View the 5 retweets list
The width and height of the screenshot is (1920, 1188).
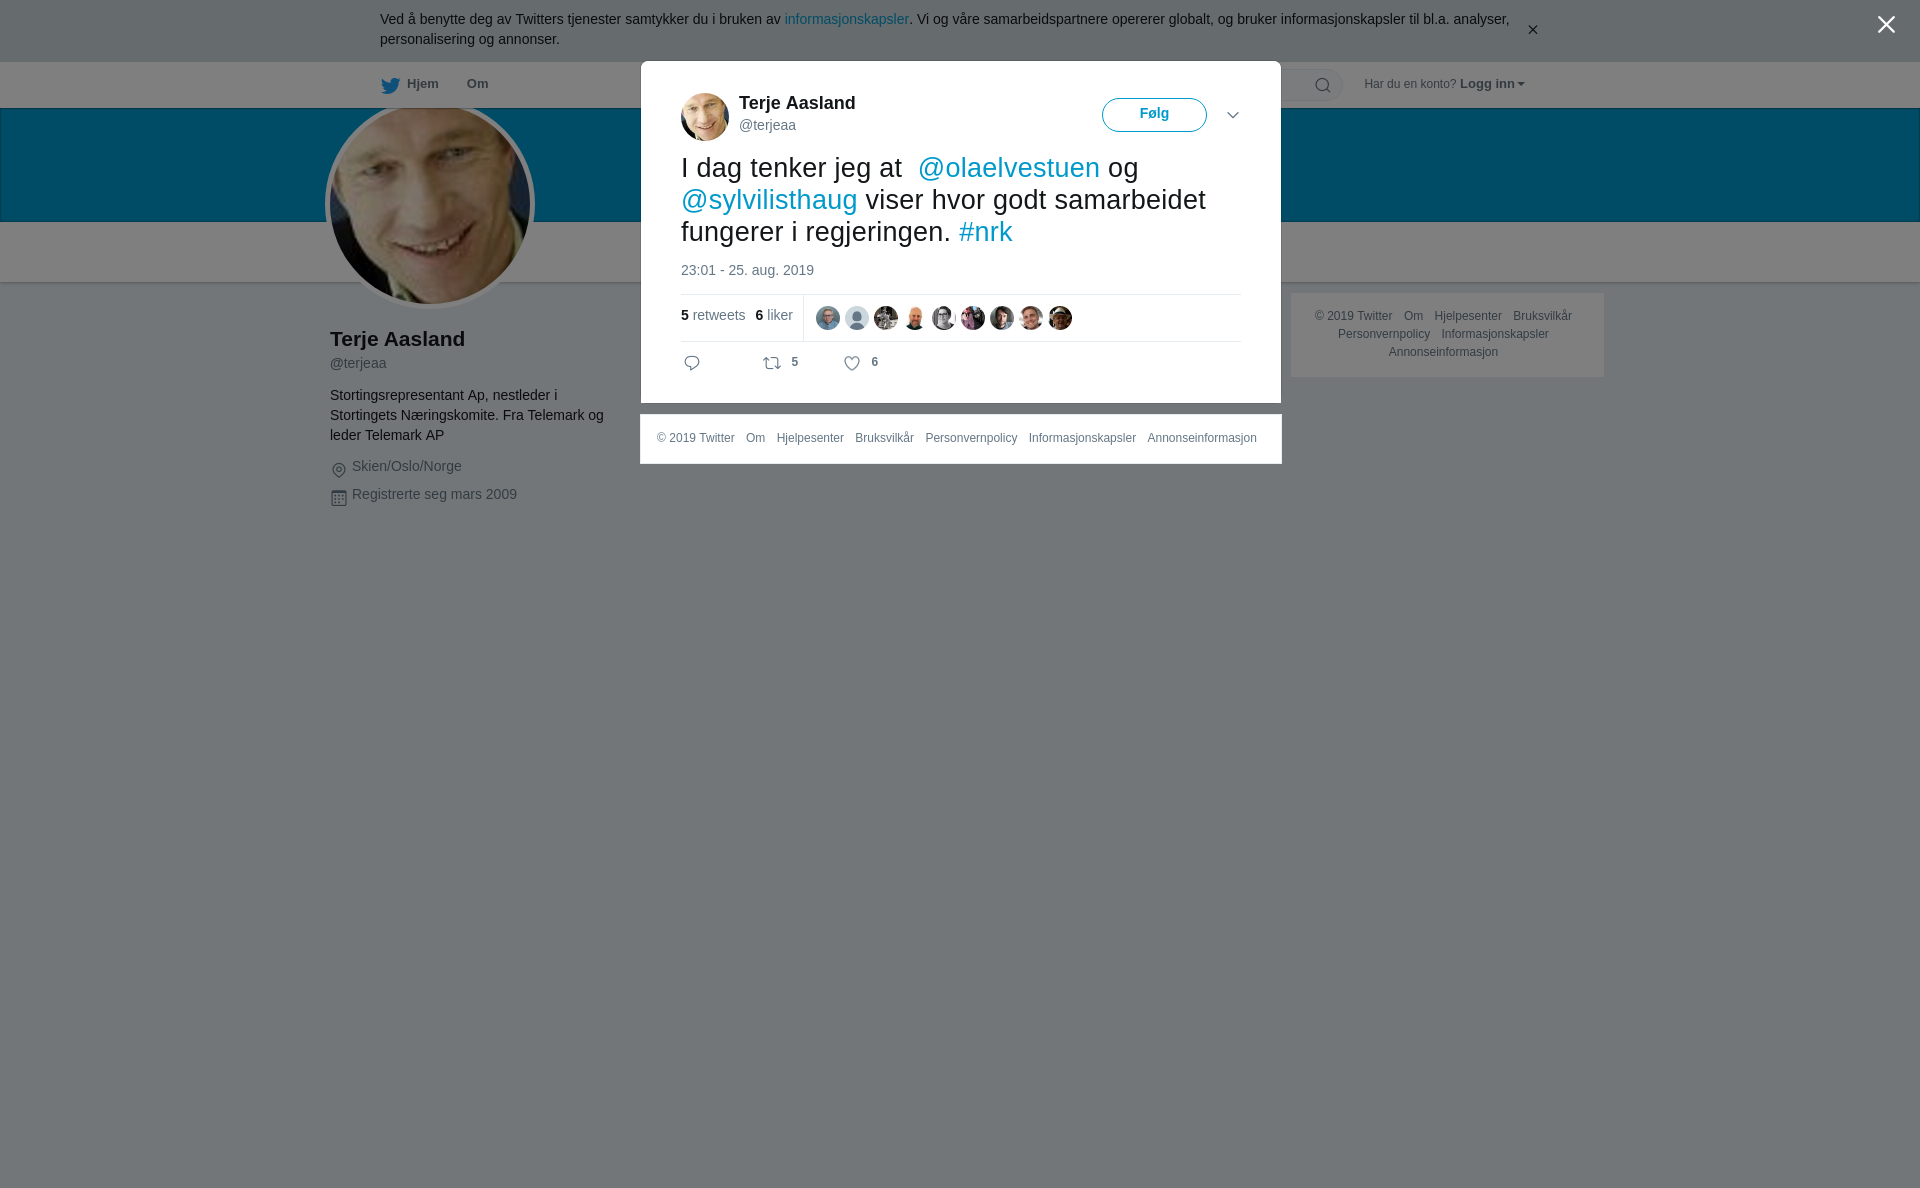pyautogui.click(x=713, y=315)
